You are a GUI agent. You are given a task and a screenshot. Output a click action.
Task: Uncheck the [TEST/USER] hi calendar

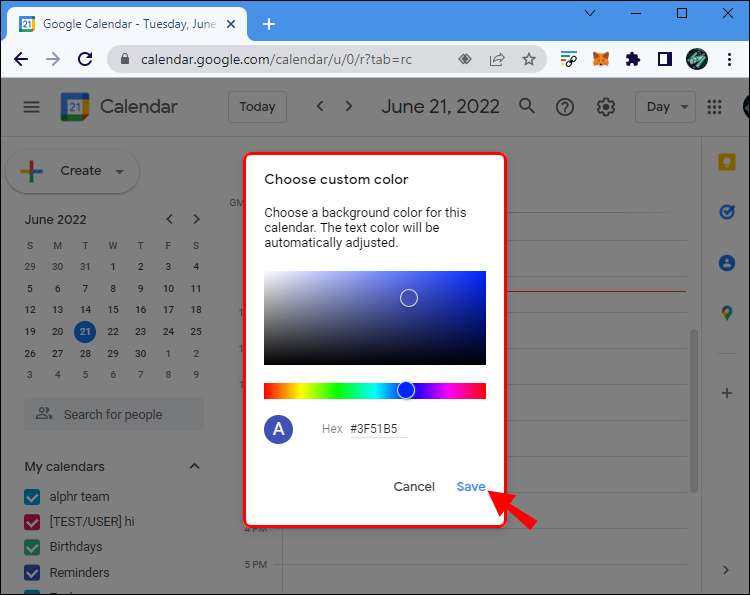coord(32,522)
